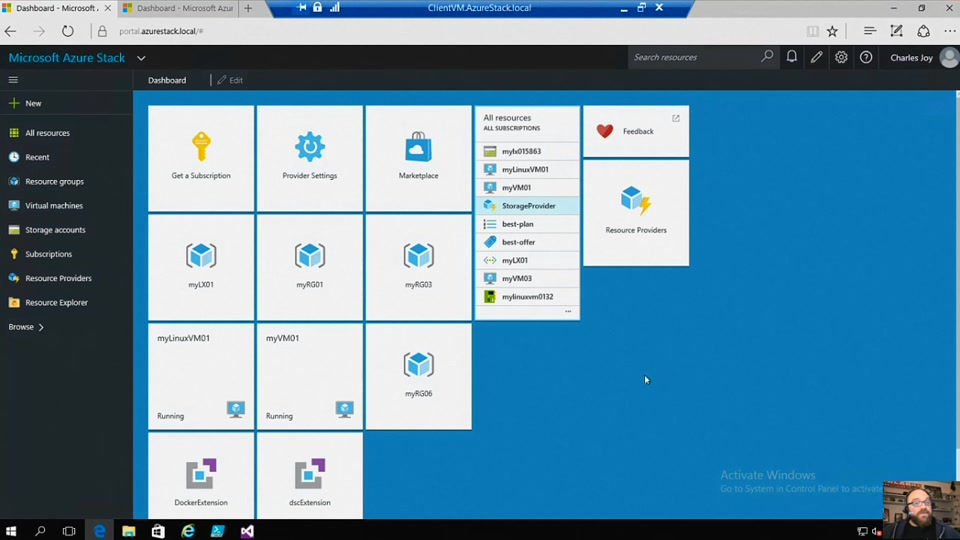Open the myLinuxVM01 running VM tile
Viewport: 960px width, 540px height.
[x=201, y=376]
